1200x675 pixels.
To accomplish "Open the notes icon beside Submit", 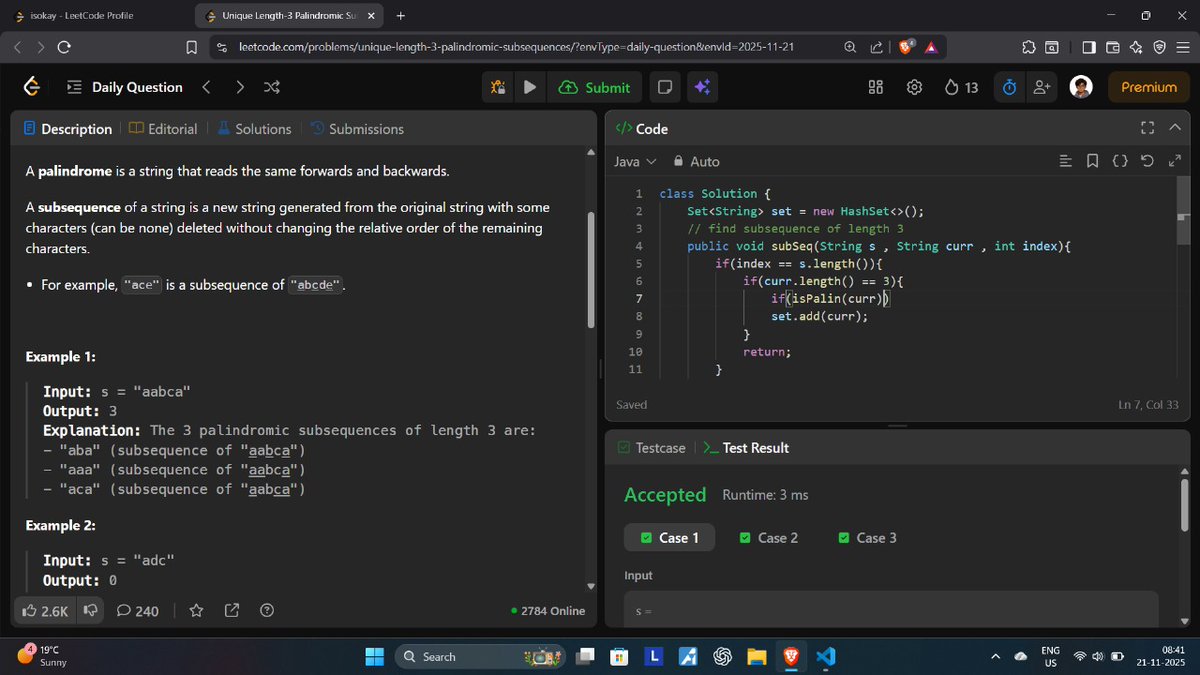I will pyautogui.click(x=664, y=87).
